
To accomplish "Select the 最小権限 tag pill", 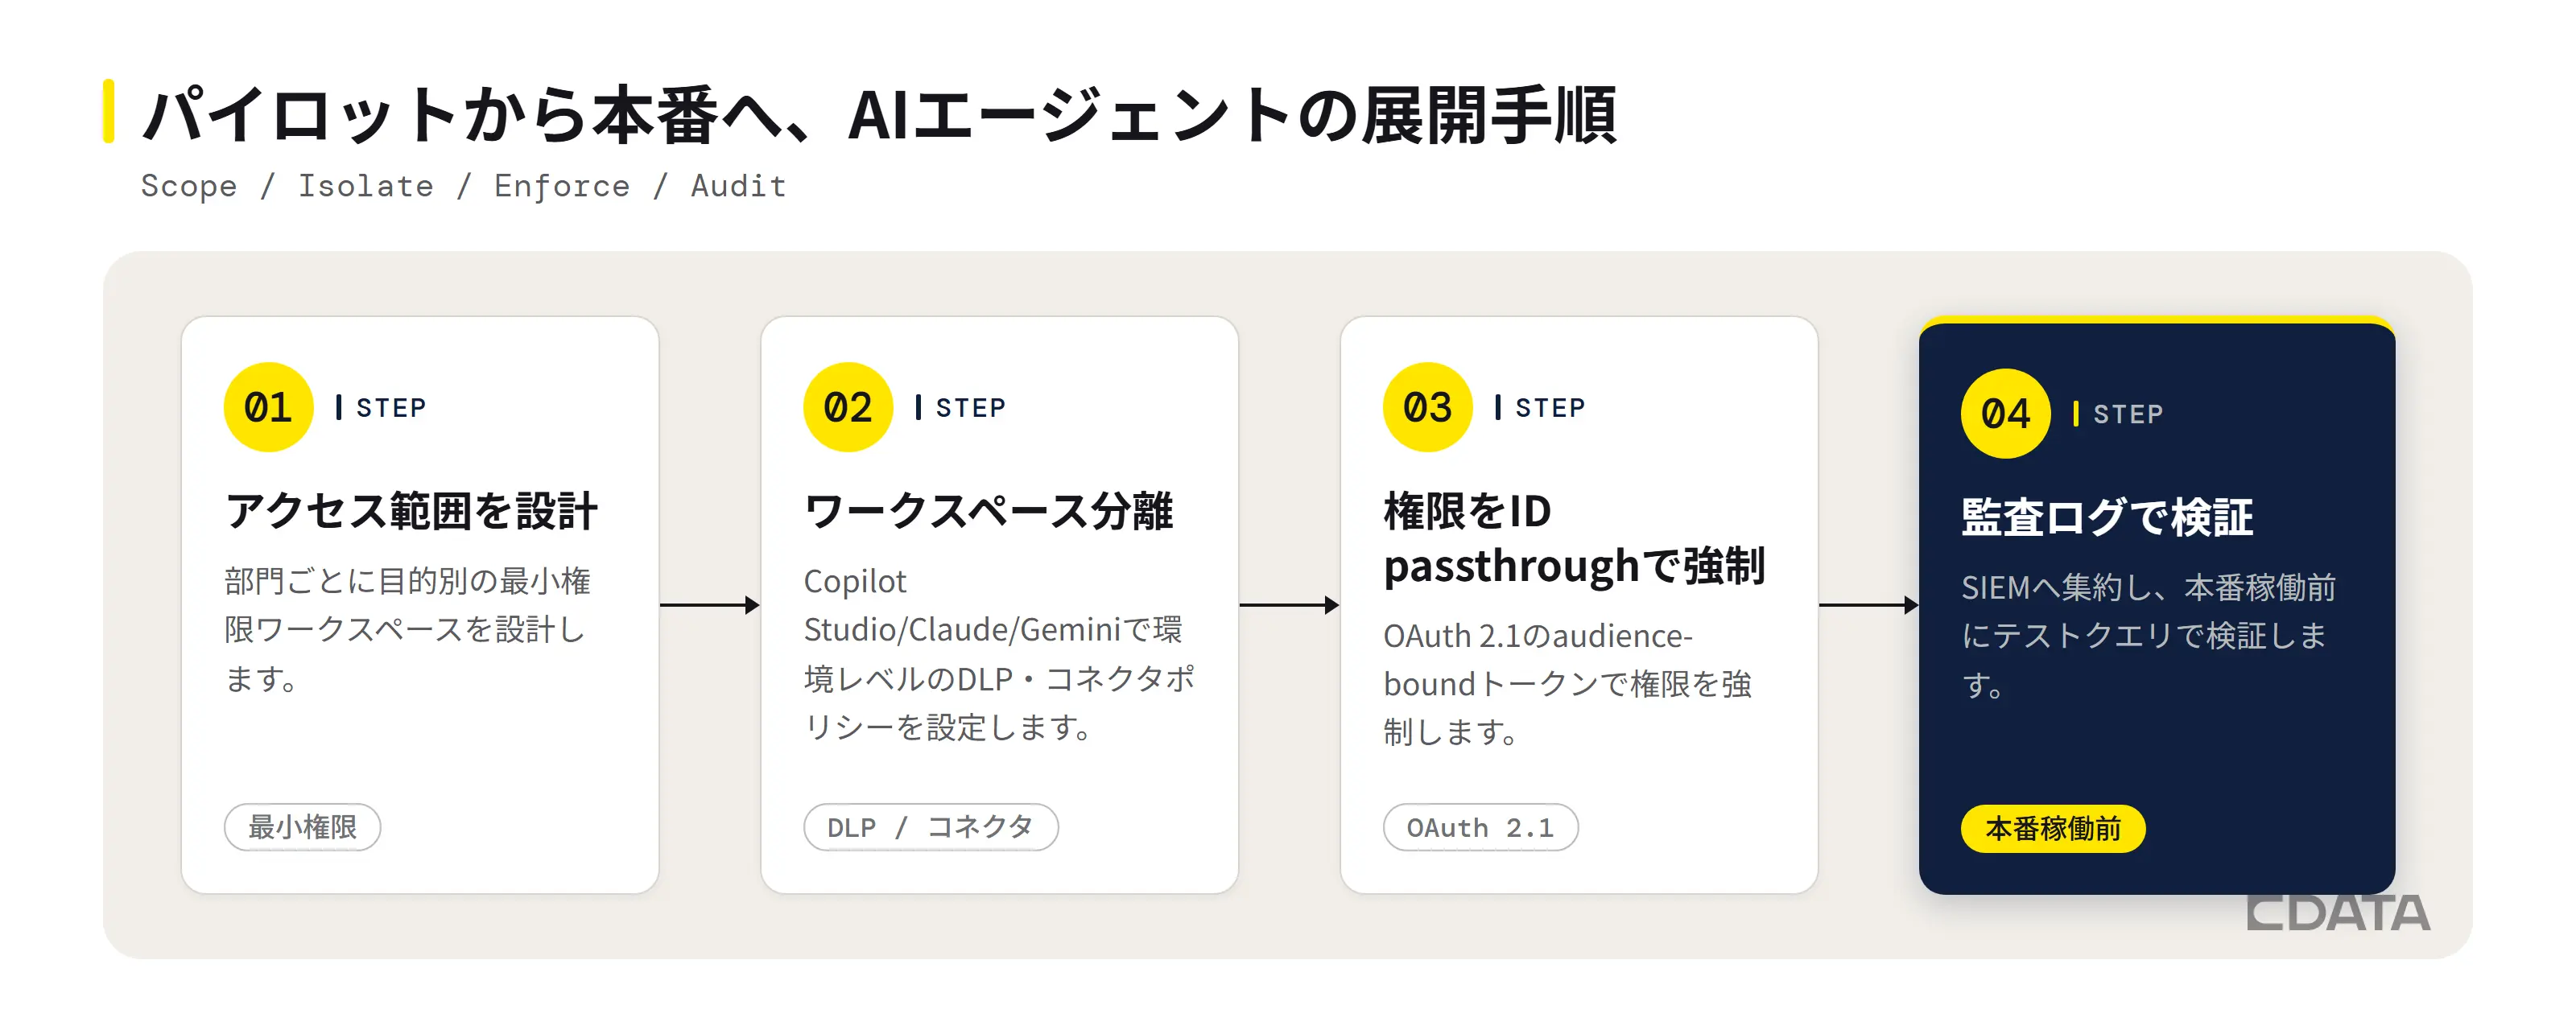I will click(302, 827).
